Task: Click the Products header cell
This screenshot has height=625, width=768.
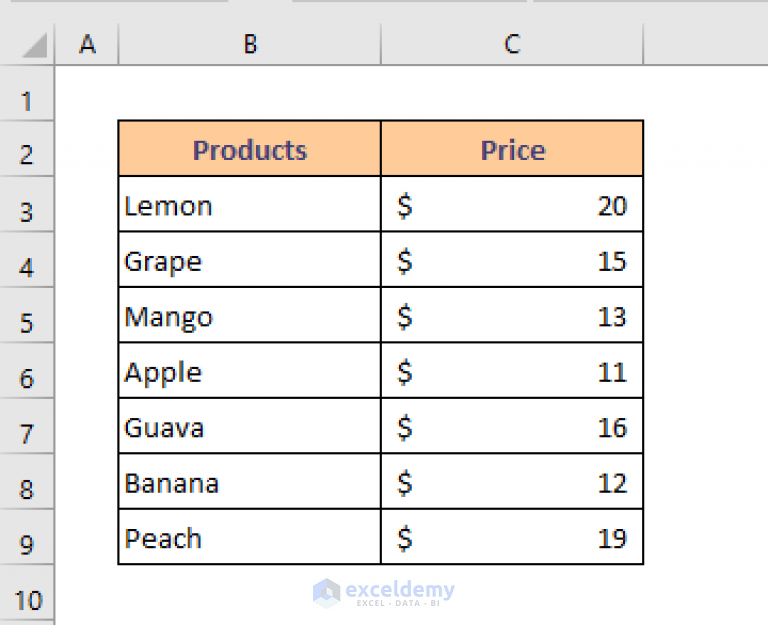Action: coord(250,149)
